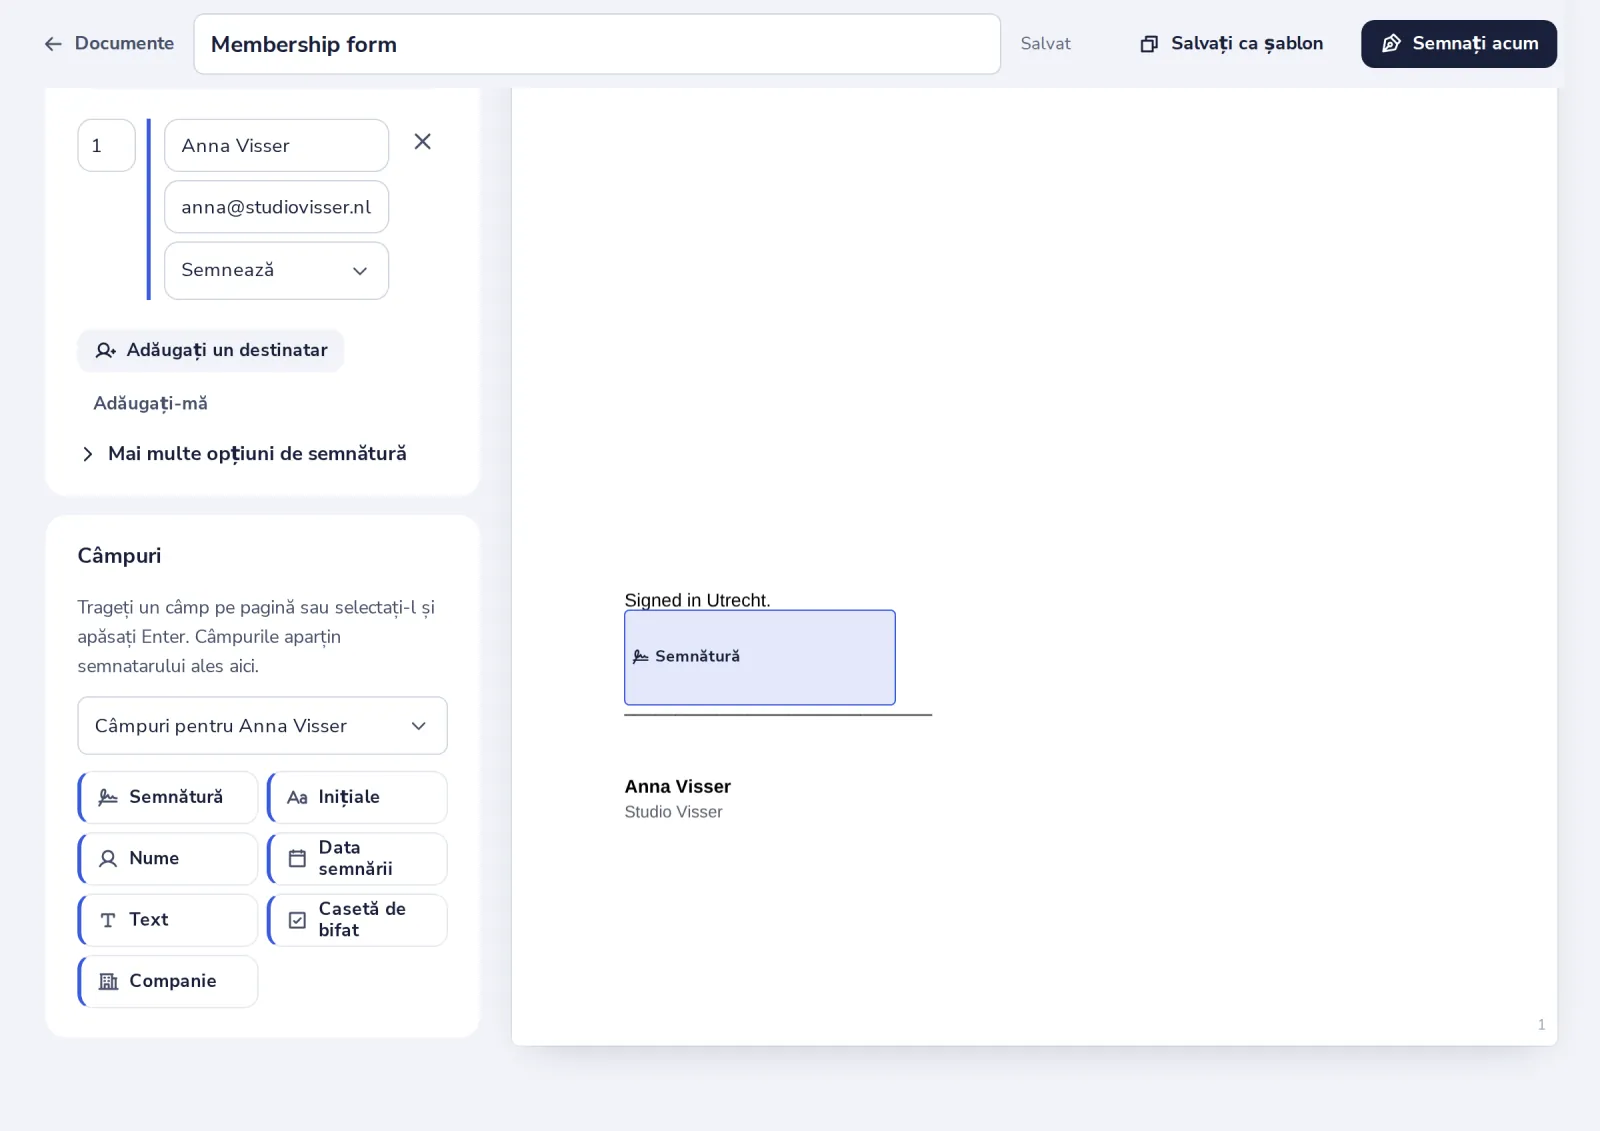The width and height of the screenshot is (1600, 1131).
Task: Select the Nume field tool
Action: click(168, 859)
